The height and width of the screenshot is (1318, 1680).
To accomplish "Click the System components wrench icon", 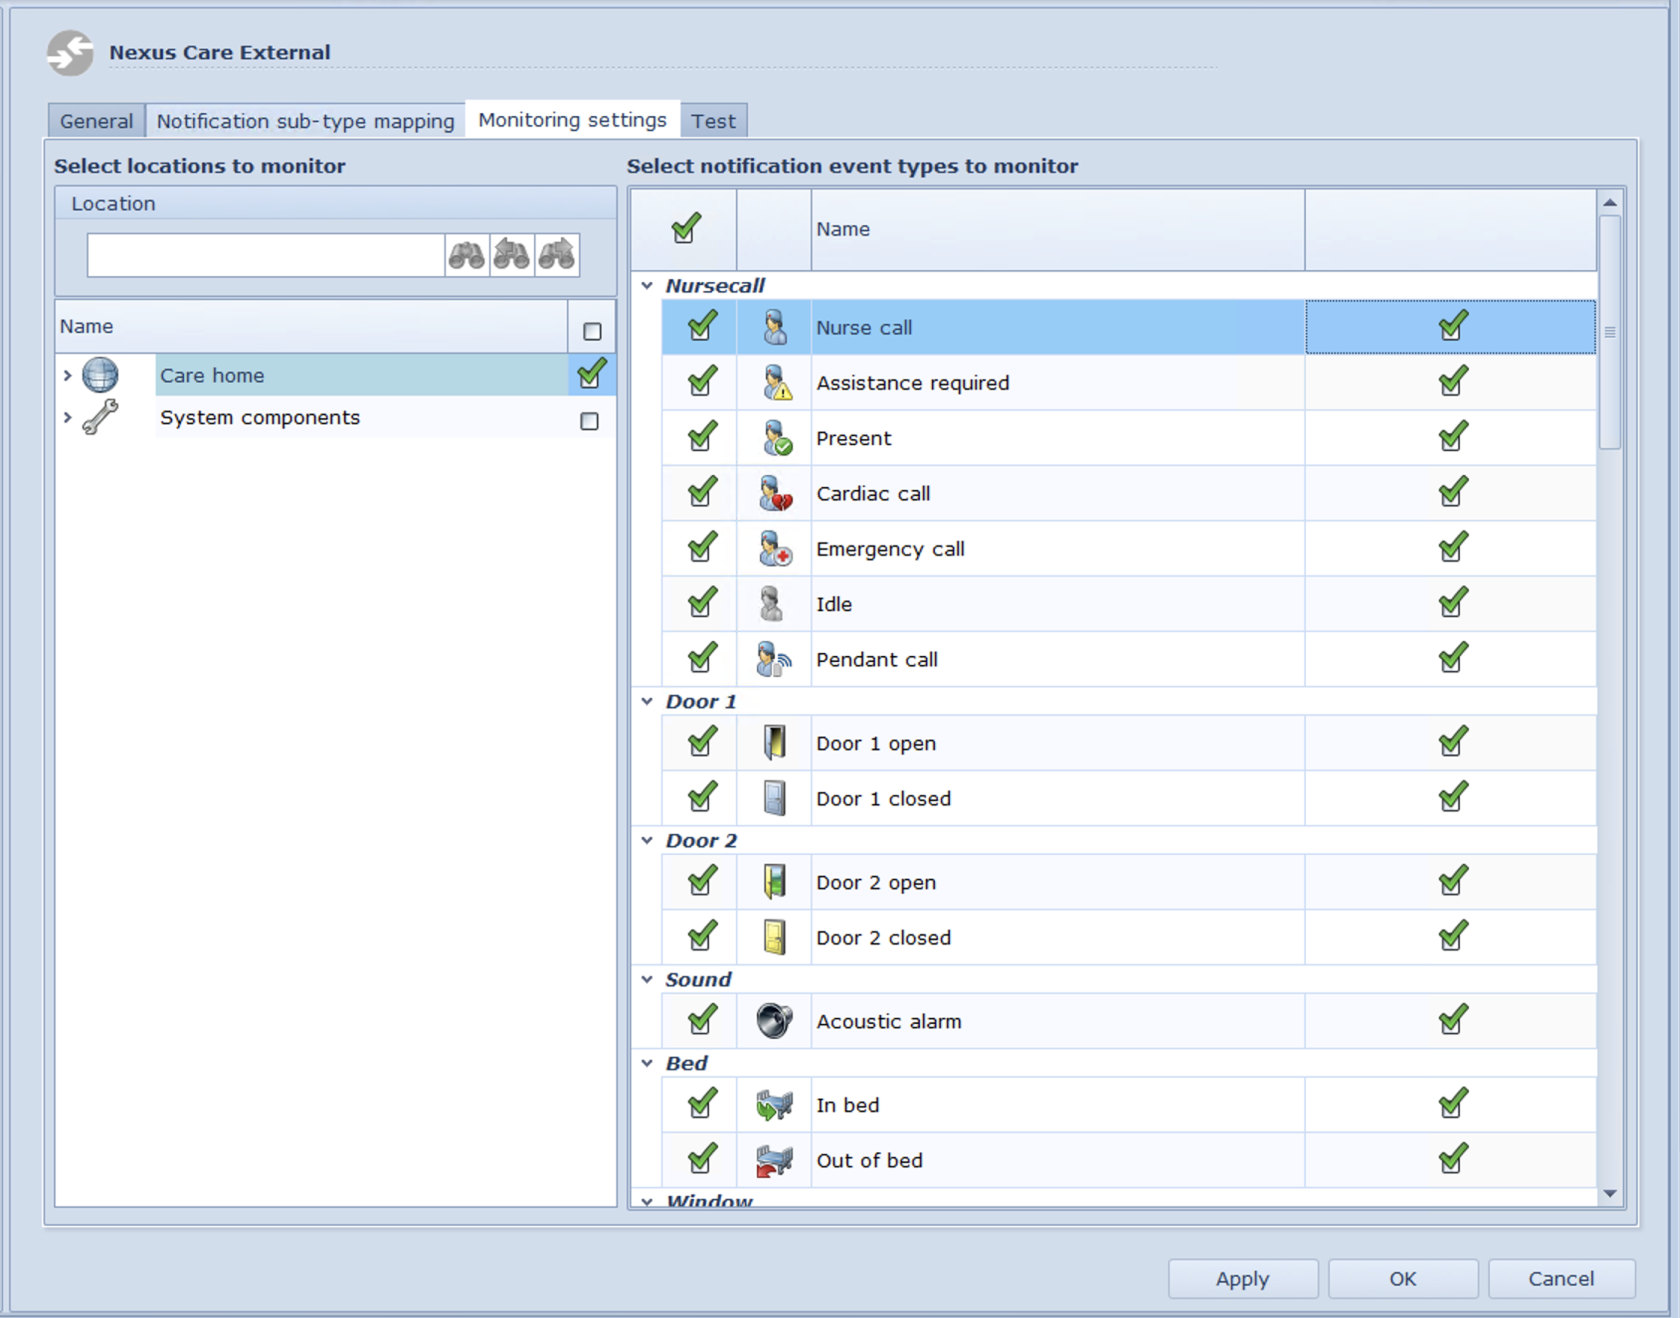I will coord(99,418).
